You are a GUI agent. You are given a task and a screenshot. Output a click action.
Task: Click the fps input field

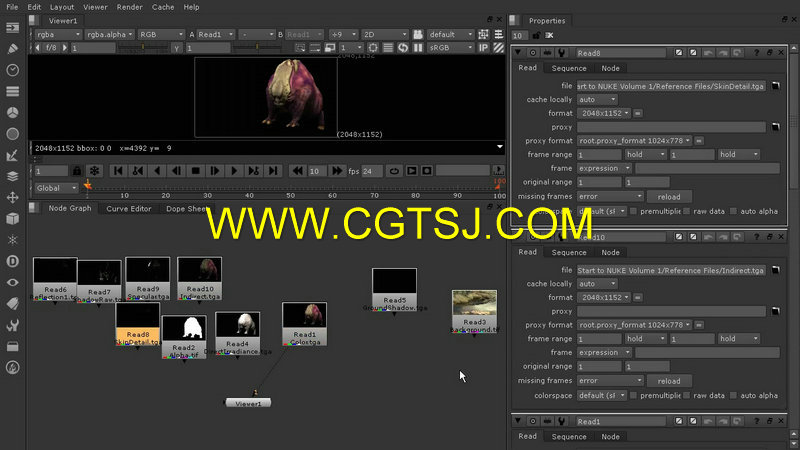(x=372, y=171)
